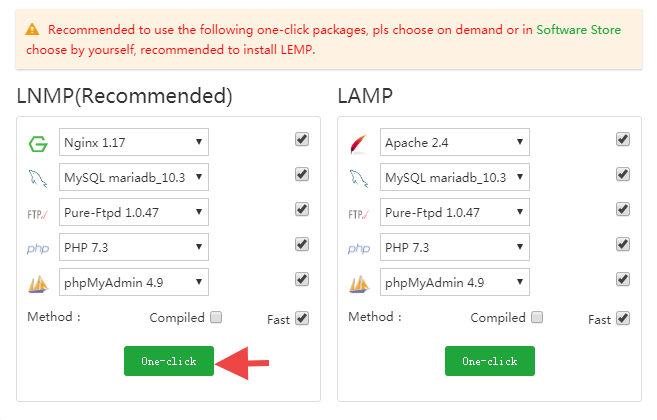Click One-click button under LAMP

click(x=490, y=361)
